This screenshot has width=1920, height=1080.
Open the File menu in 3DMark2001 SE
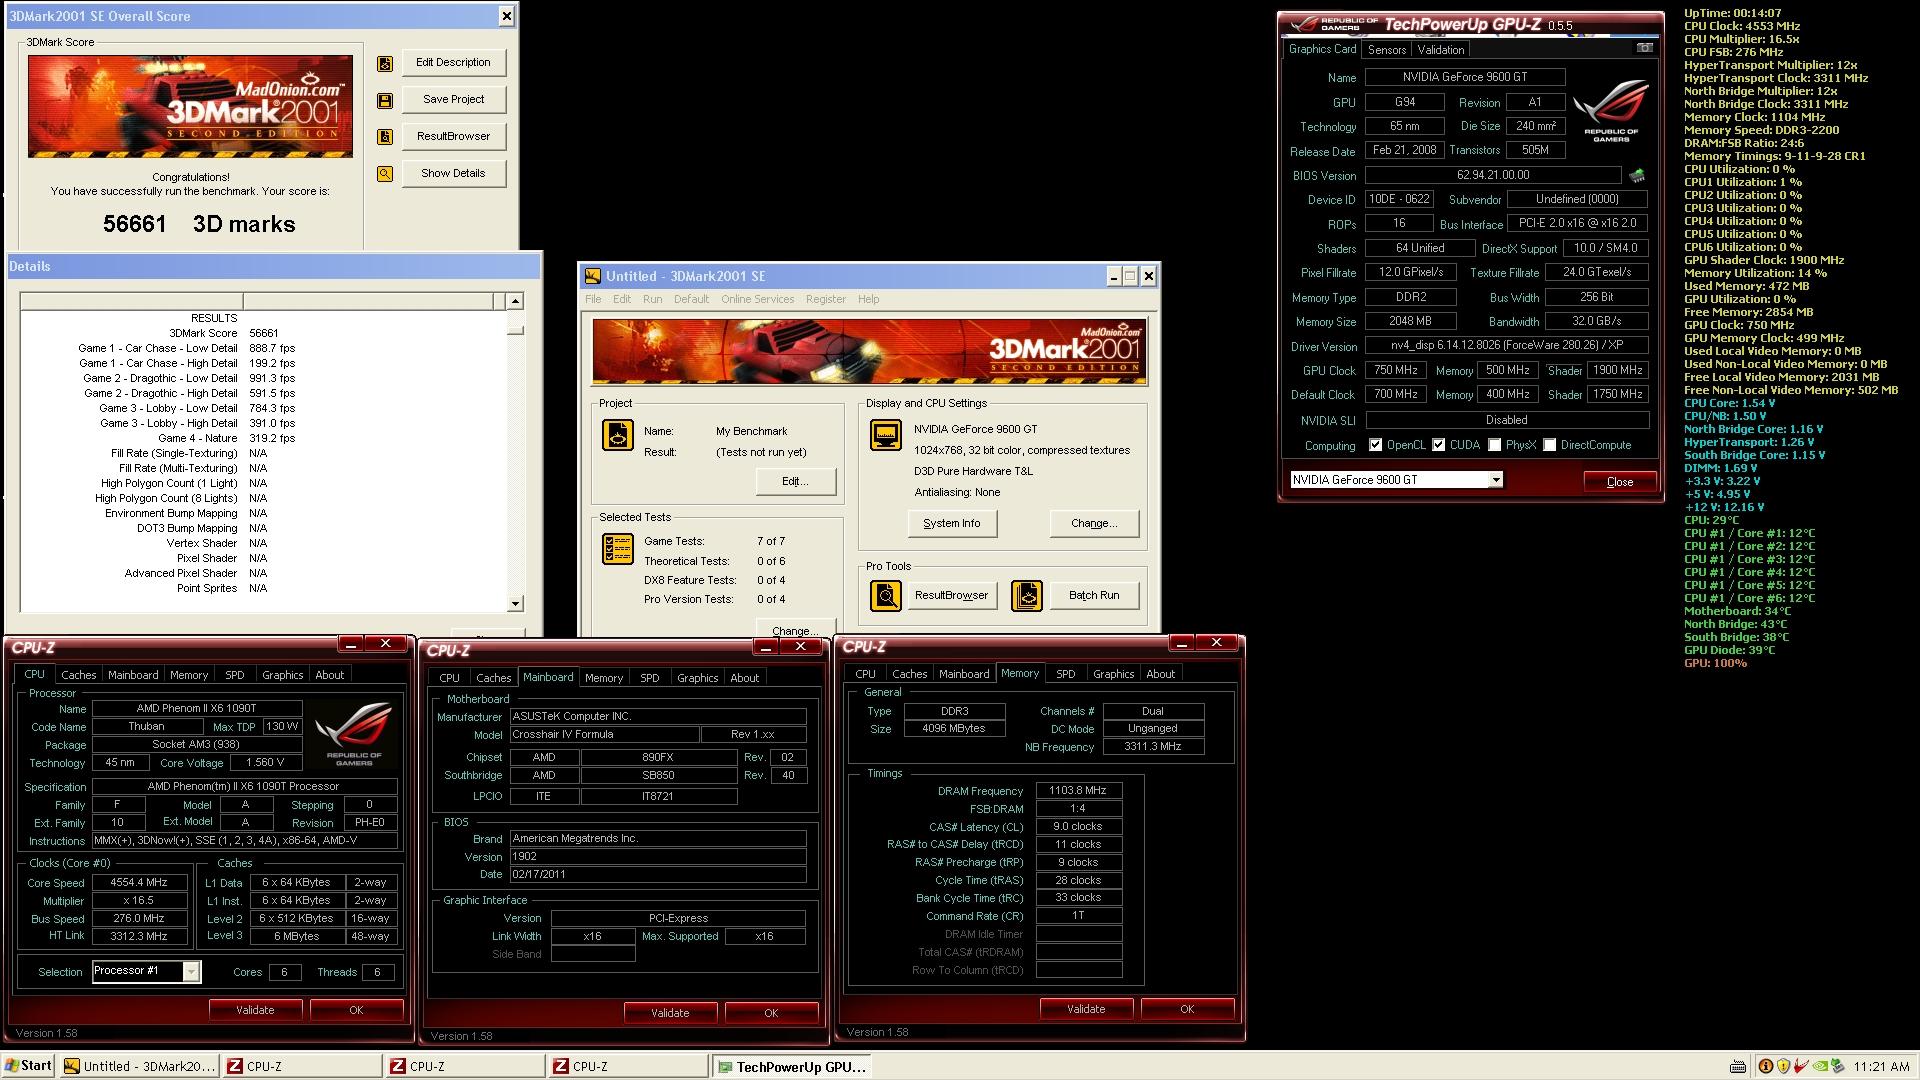(x=593, y=299)
